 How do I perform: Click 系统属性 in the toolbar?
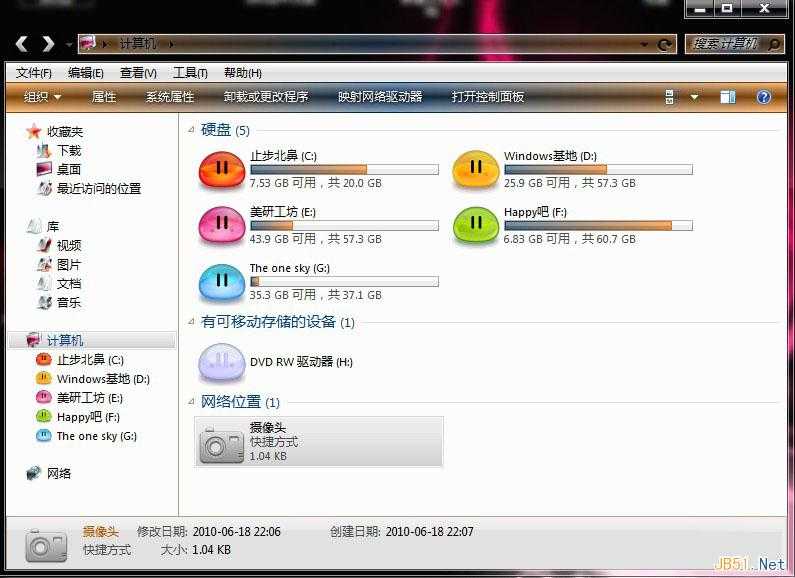point(170,96)
